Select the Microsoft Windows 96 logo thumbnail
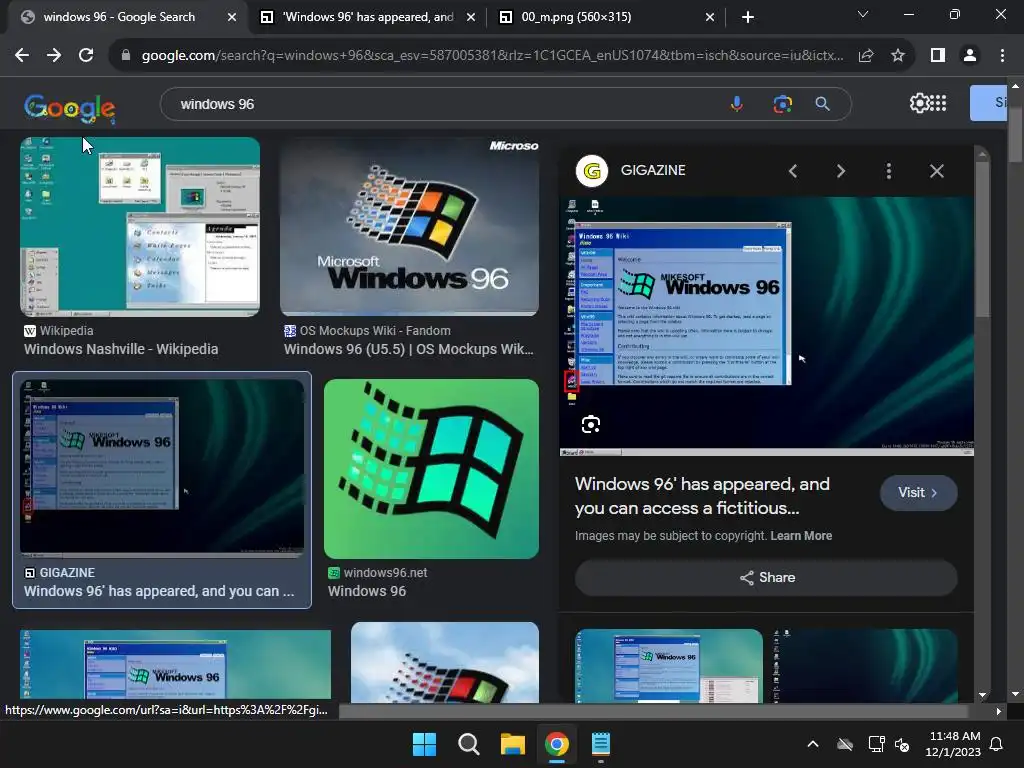 (409, 227)
